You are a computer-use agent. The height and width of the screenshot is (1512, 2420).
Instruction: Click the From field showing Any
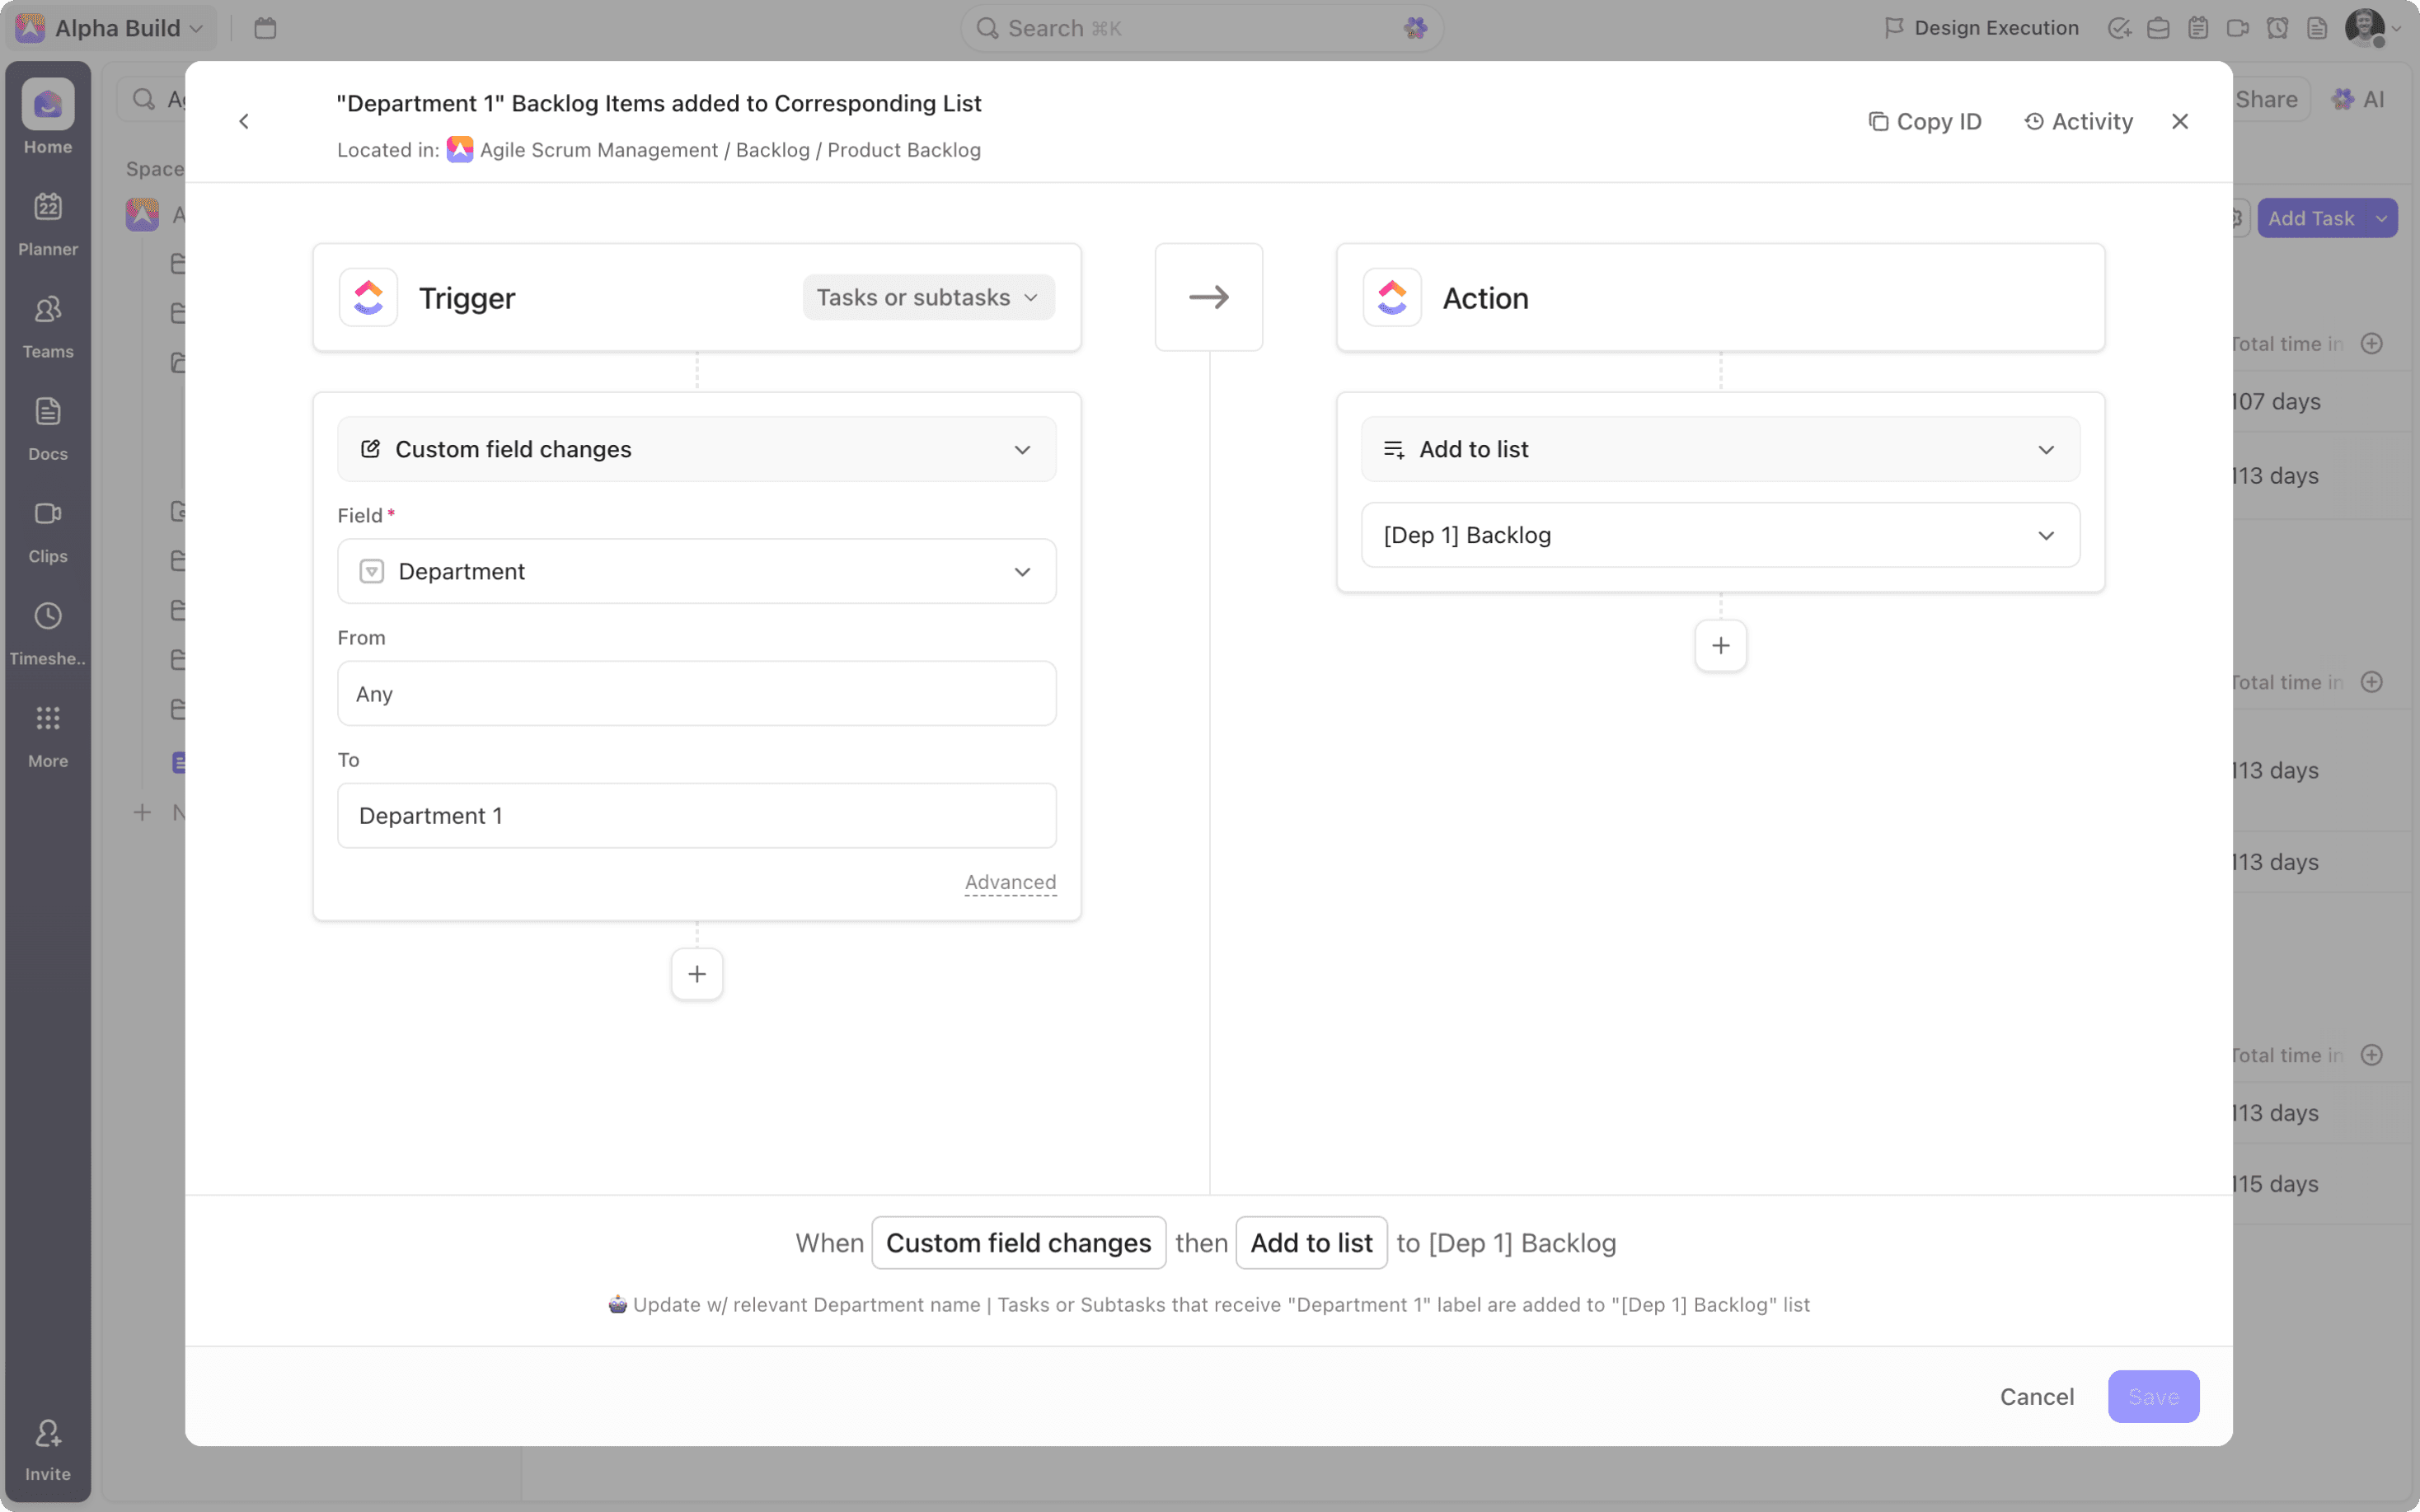pyautogui.click(x=697, y=693)
